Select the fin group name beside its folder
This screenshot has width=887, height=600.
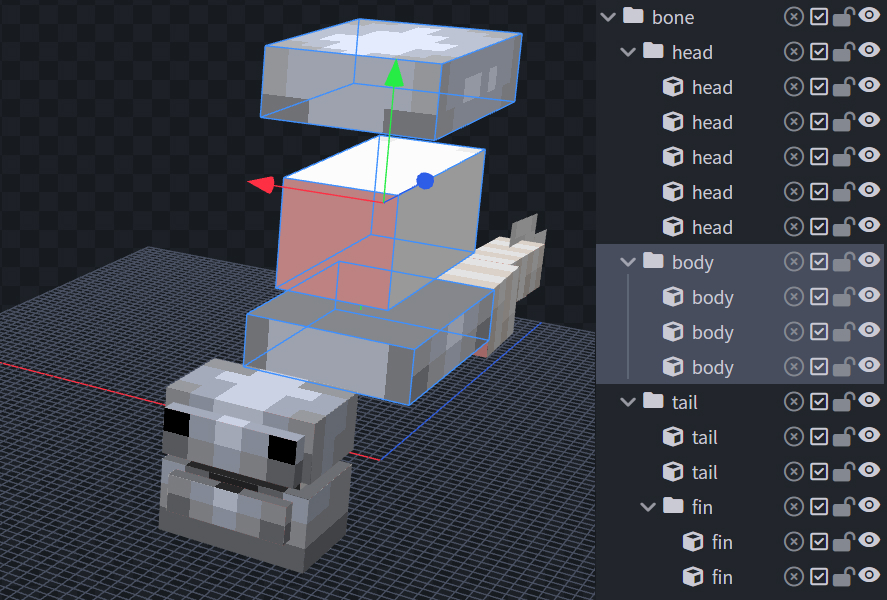pos(702,507)
